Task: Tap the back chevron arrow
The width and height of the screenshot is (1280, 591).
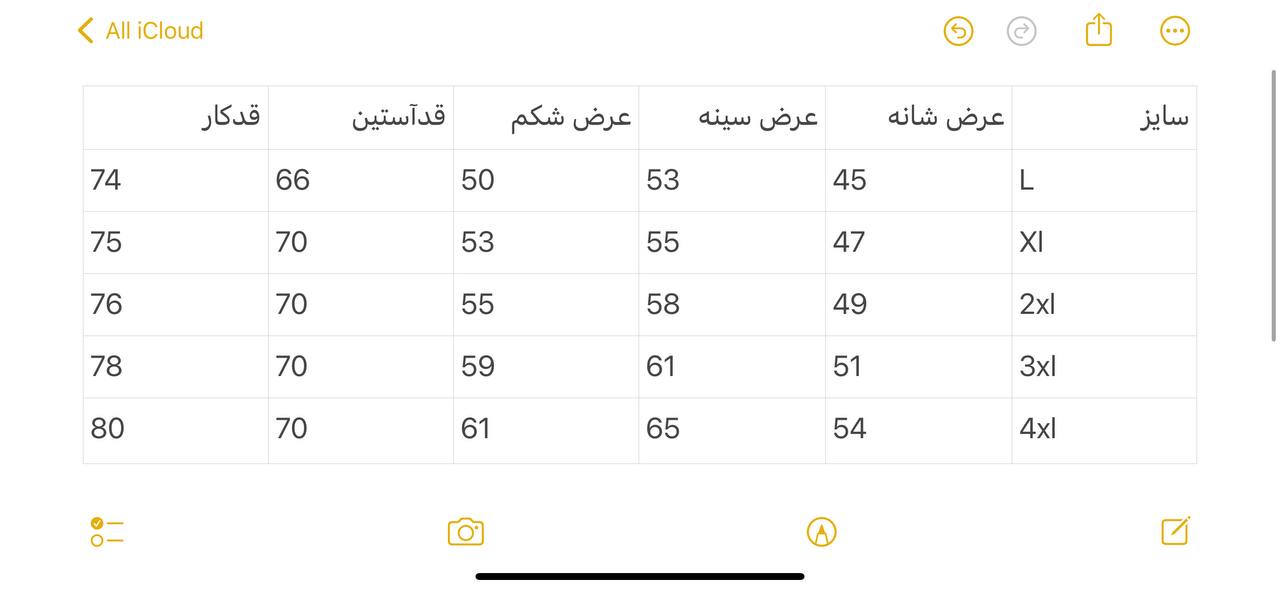Action: click(85, 31)
